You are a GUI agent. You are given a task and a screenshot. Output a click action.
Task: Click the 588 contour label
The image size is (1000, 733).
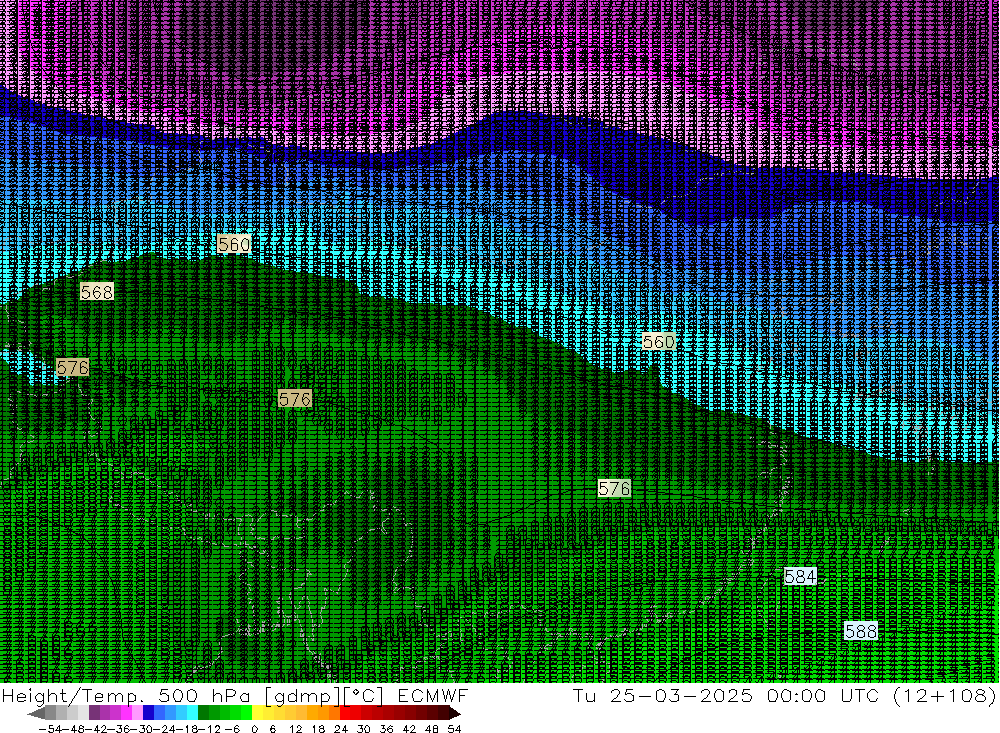coord(860,631)
